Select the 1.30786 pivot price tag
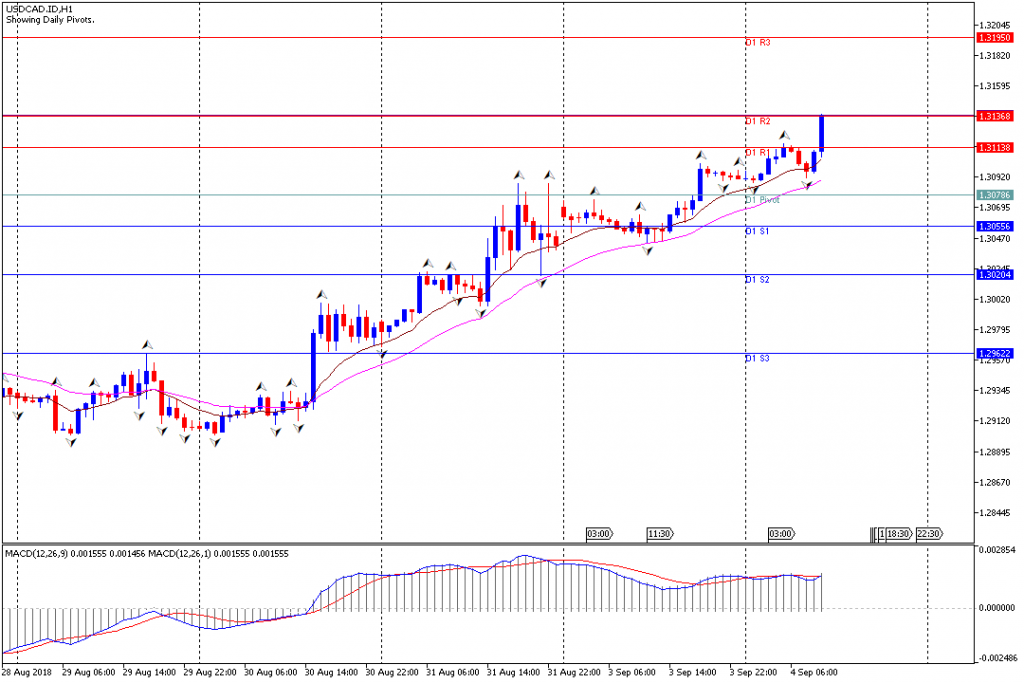 996,195
